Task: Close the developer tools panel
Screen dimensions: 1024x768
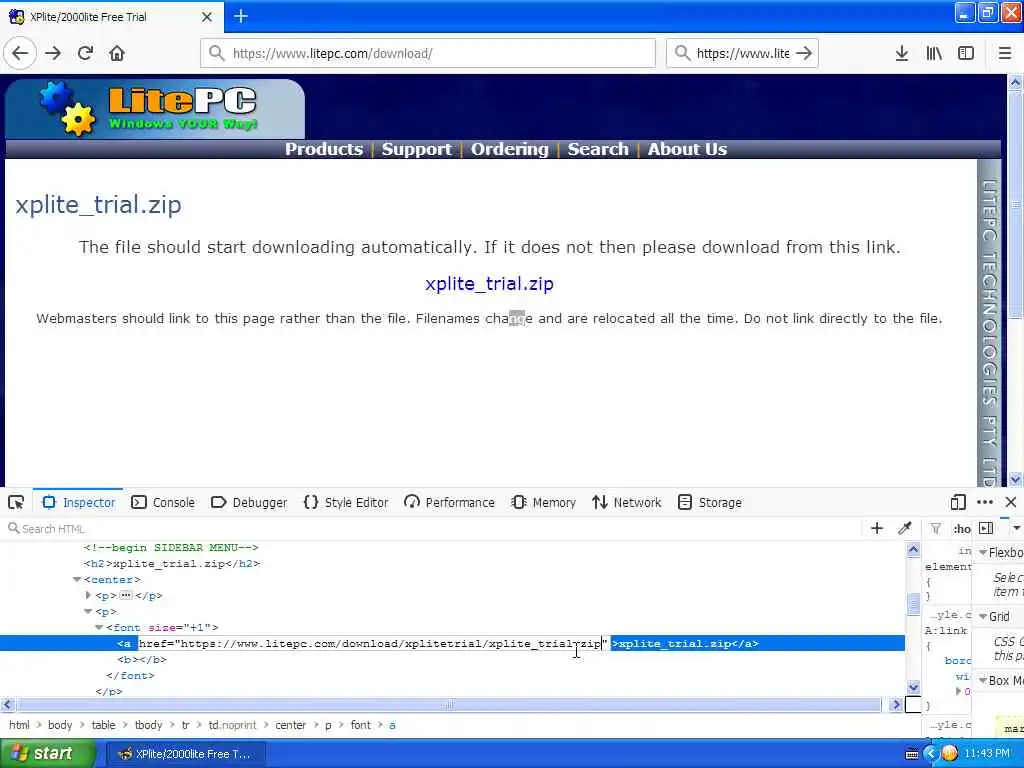Action: point(1011,502)
